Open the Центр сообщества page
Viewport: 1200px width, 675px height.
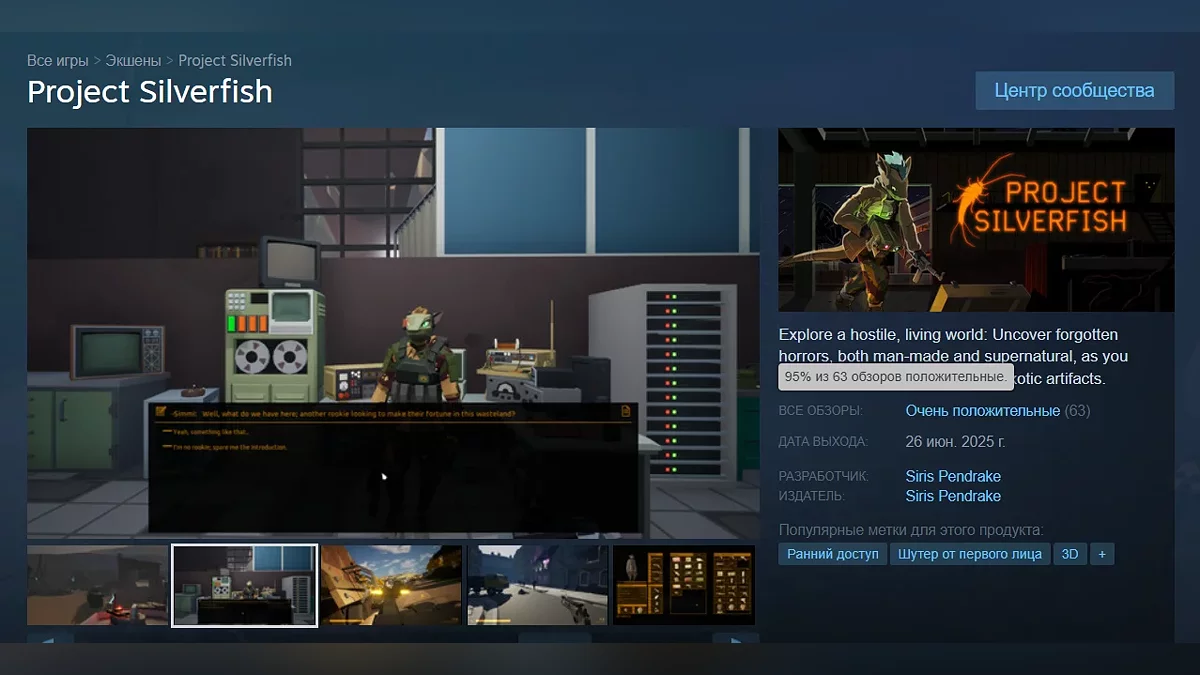click(1074, 91)
